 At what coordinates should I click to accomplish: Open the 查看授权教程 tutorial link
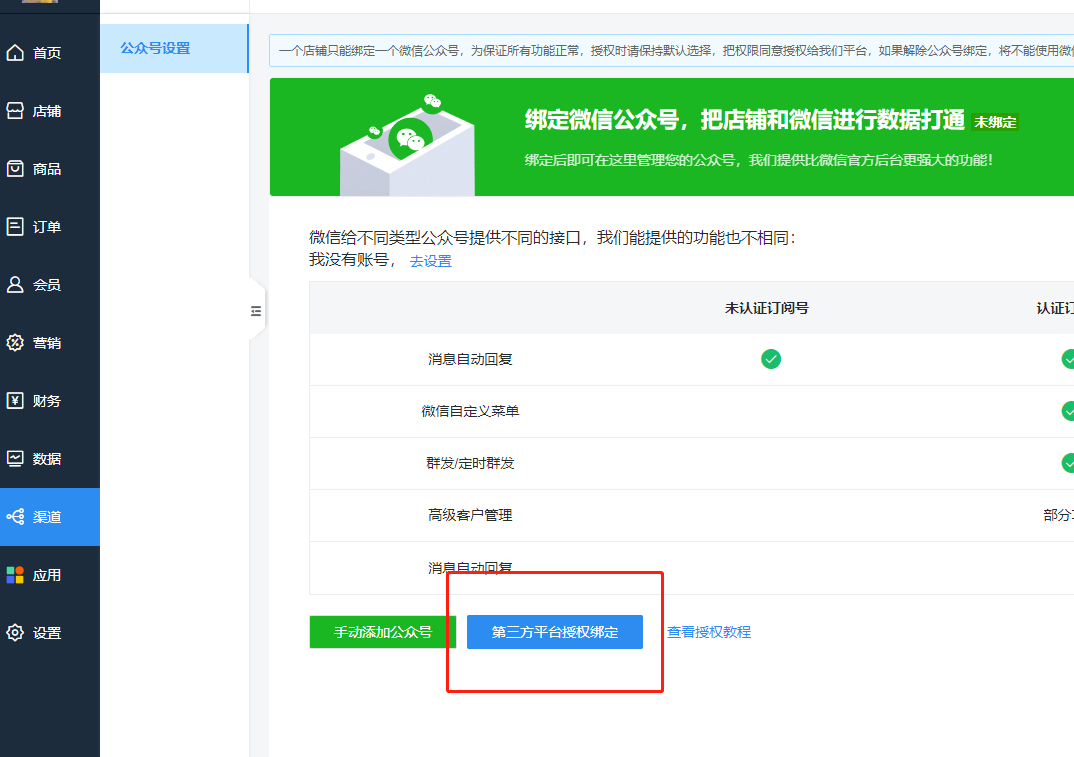point(707,632)
